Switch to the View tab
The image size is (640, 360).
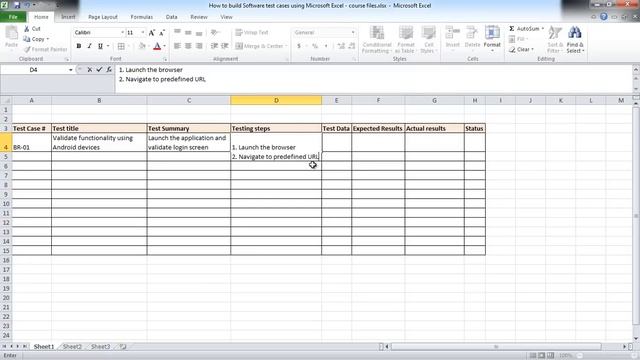(226, 17)
